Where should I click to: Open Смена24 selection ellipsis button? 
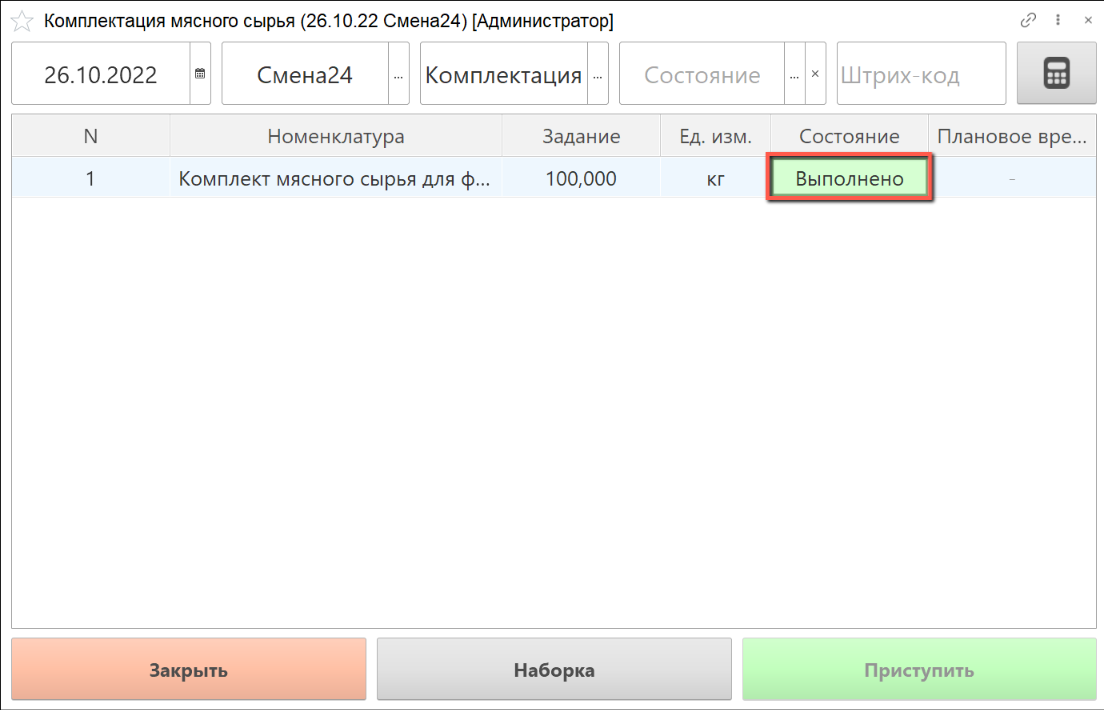(x=398, y=74)
